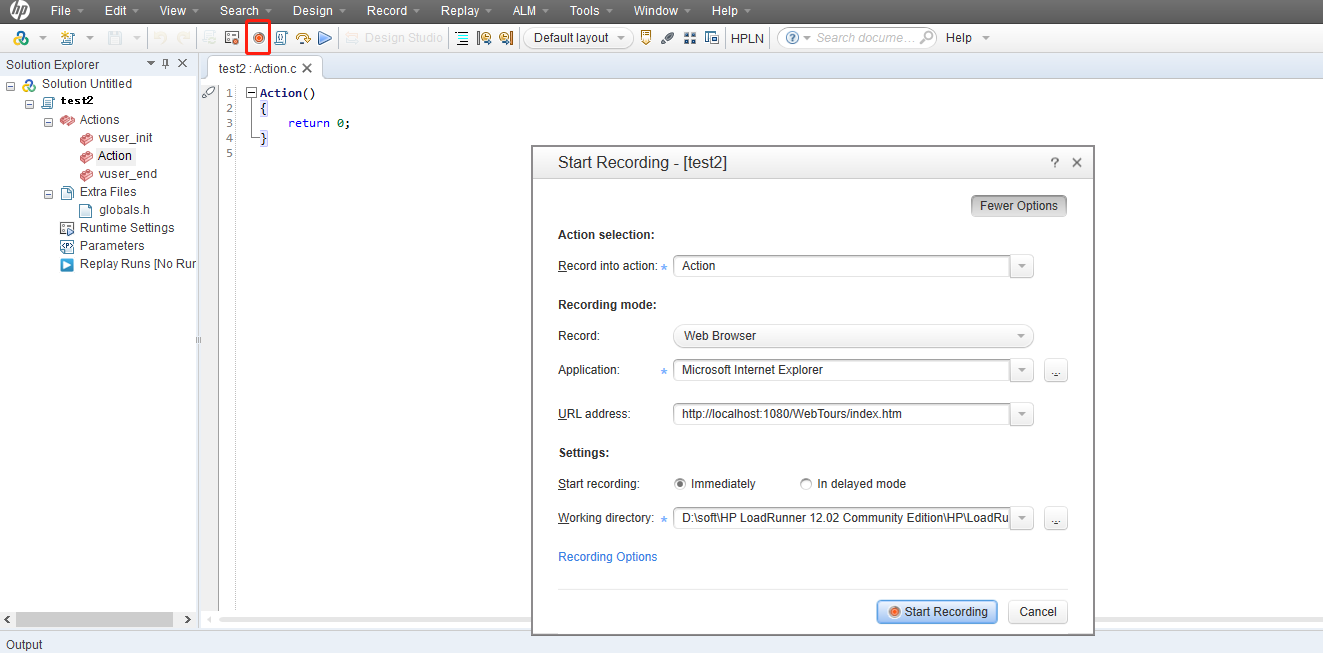The height and width of the screenshot is (653, 1323).
Task: Click the Go to next snapshot icon
Action: 506,38
